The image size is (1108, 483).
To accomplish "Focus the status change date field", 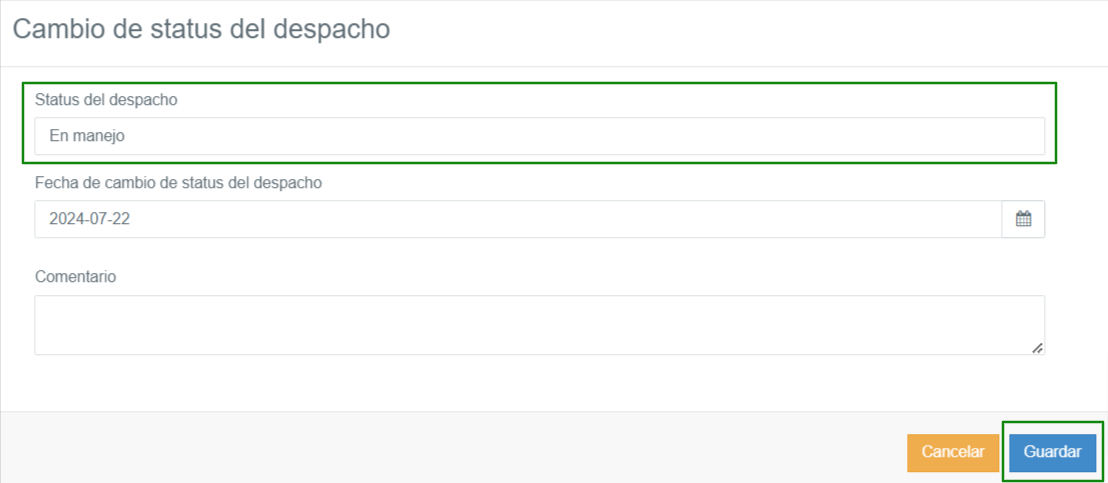I will point(518,219).
